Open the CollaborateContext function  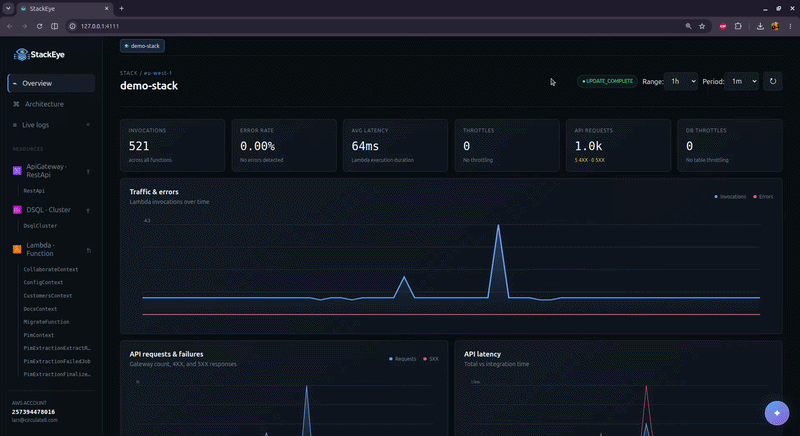tap(51, 269)
